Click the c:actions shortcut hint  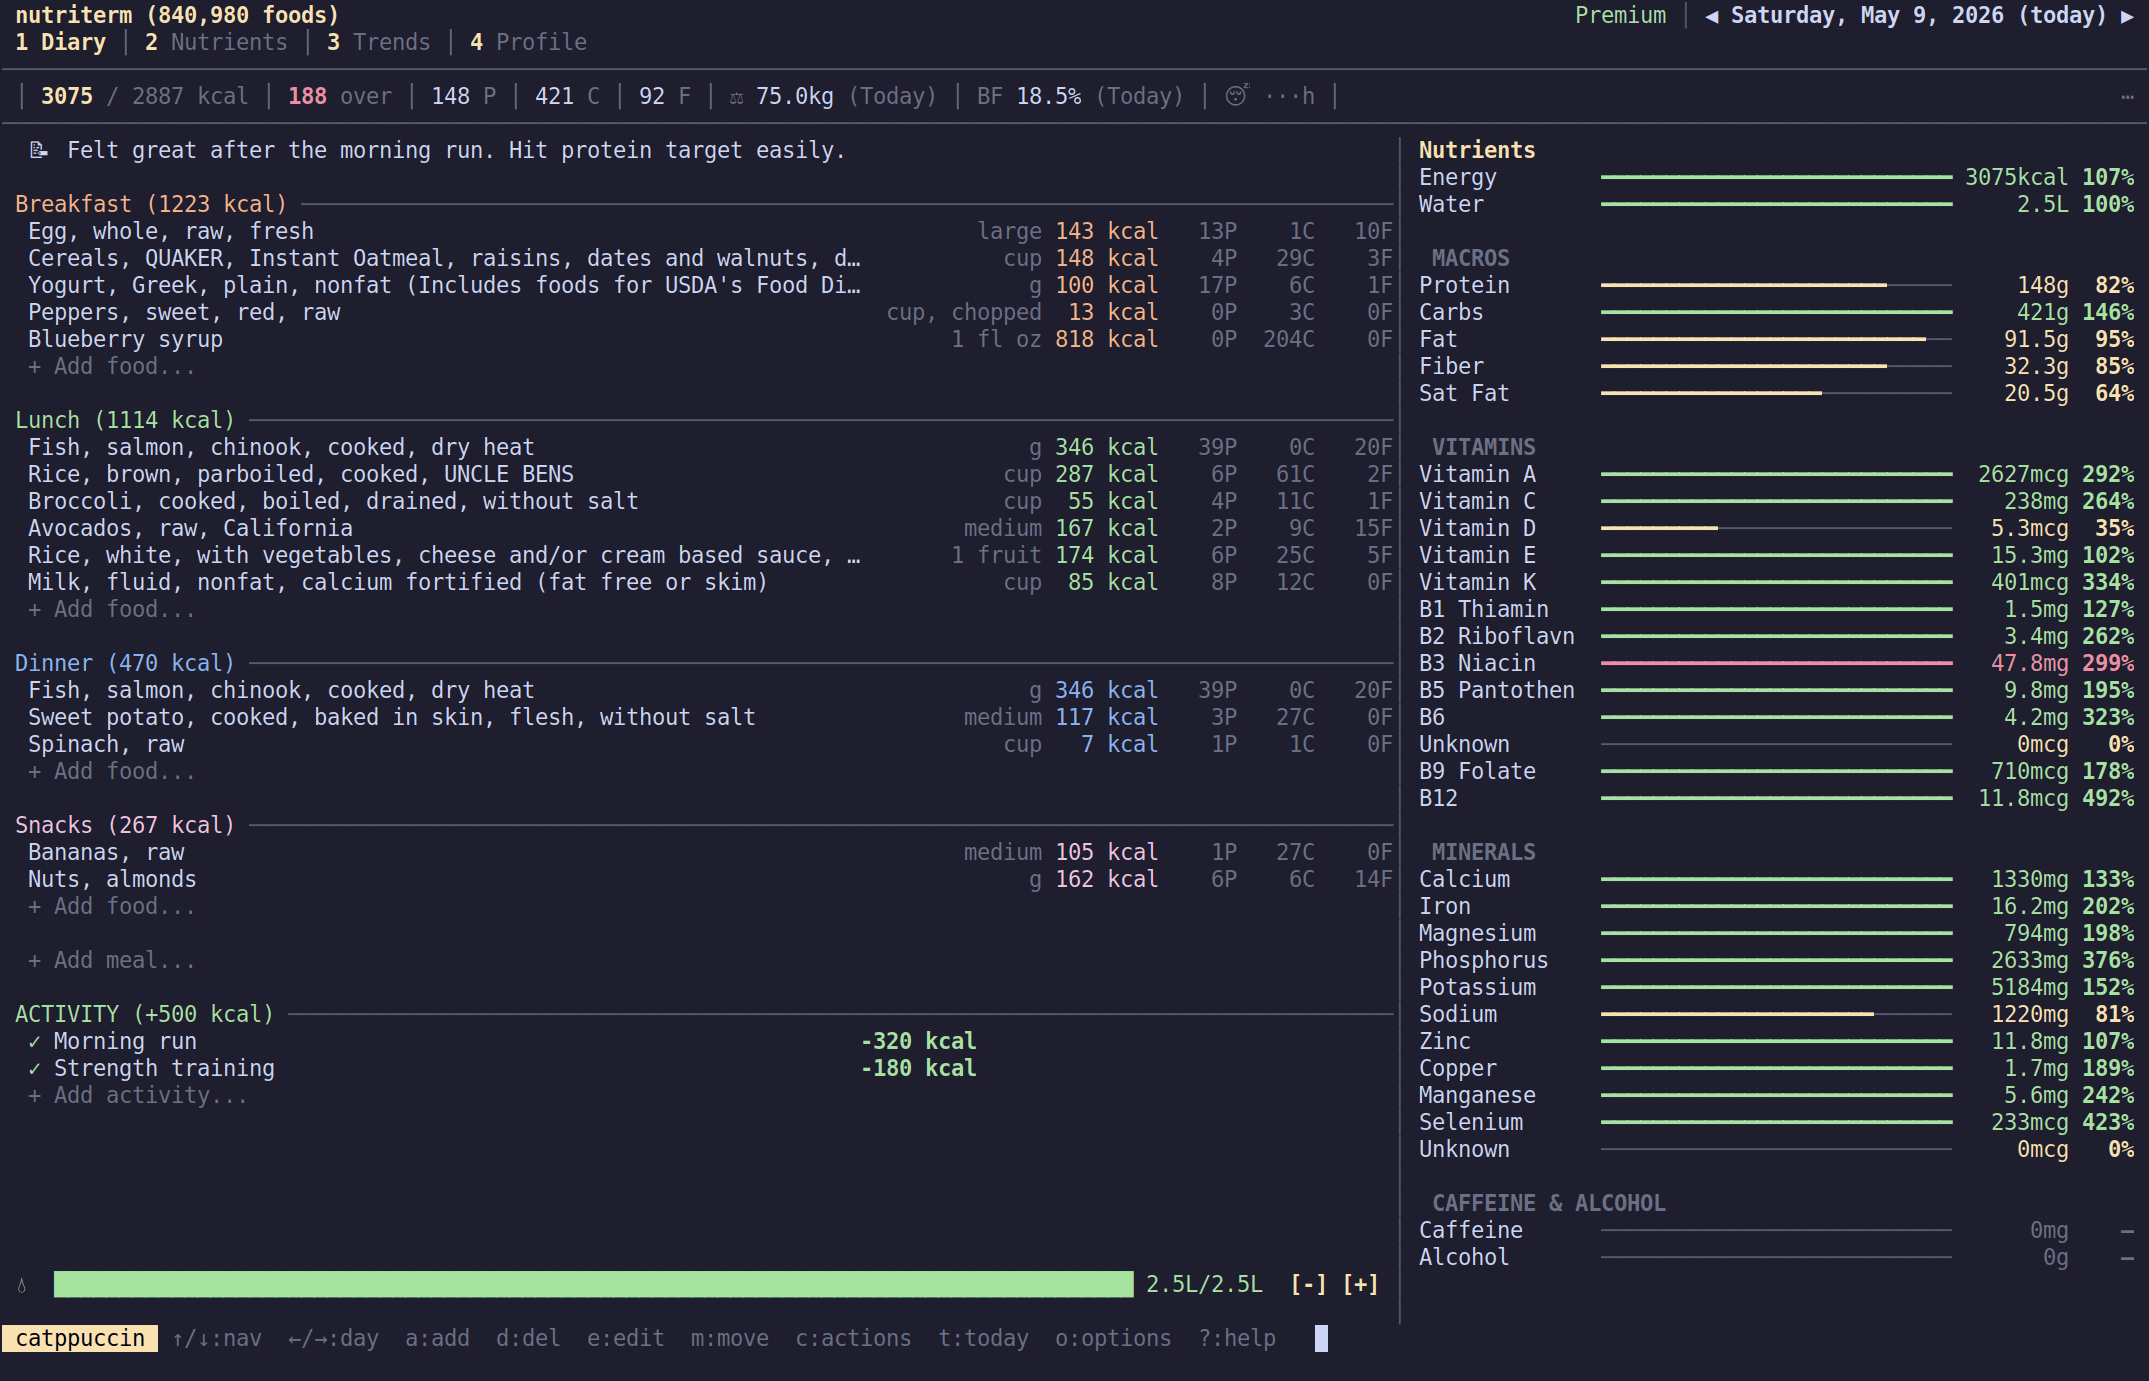853,1339
